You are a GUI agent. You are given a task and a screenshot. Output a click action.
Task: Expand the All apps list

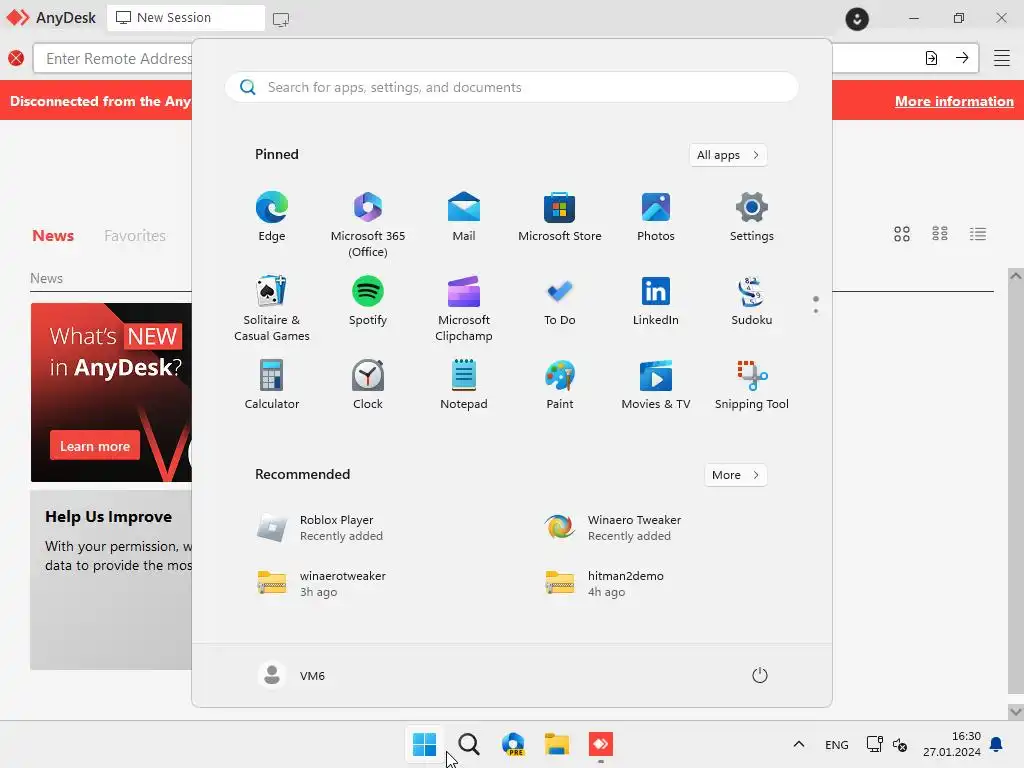728,155
